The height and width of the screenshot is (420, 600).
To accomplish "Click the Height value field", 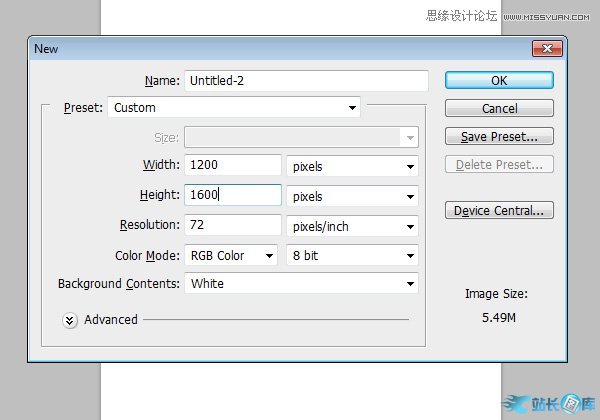I will click(233, 196).
